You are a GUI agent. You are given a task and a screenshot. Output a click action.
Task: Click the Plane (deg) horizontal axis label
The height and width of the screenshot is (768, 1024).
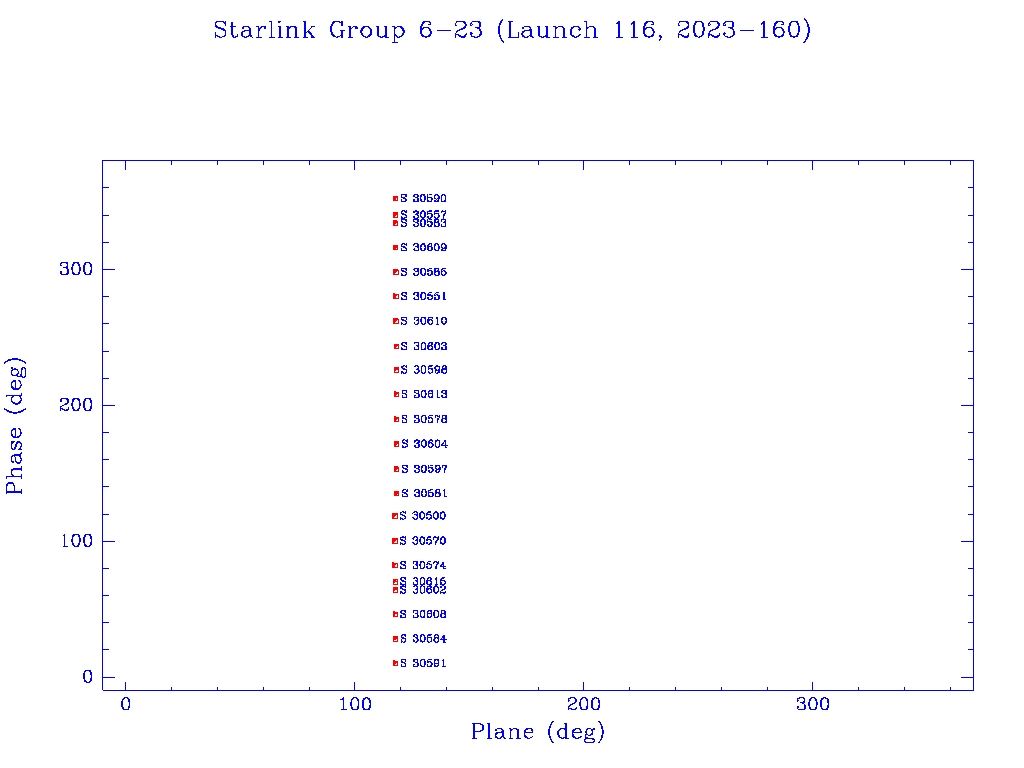pos(538,732)
